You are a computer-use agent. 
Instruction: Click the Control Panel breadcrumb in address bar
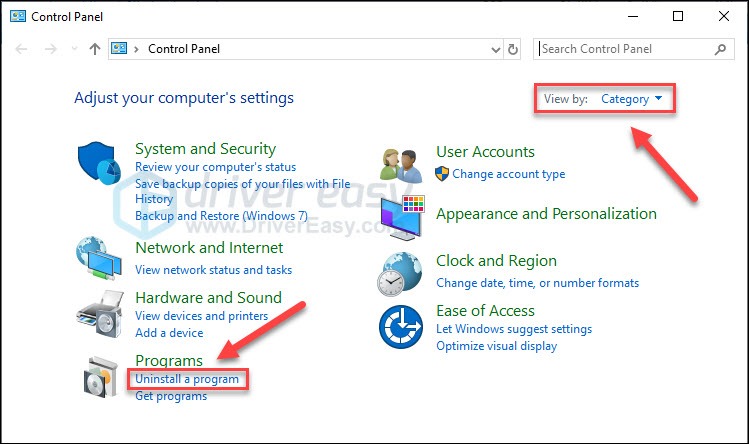[184, 48]
